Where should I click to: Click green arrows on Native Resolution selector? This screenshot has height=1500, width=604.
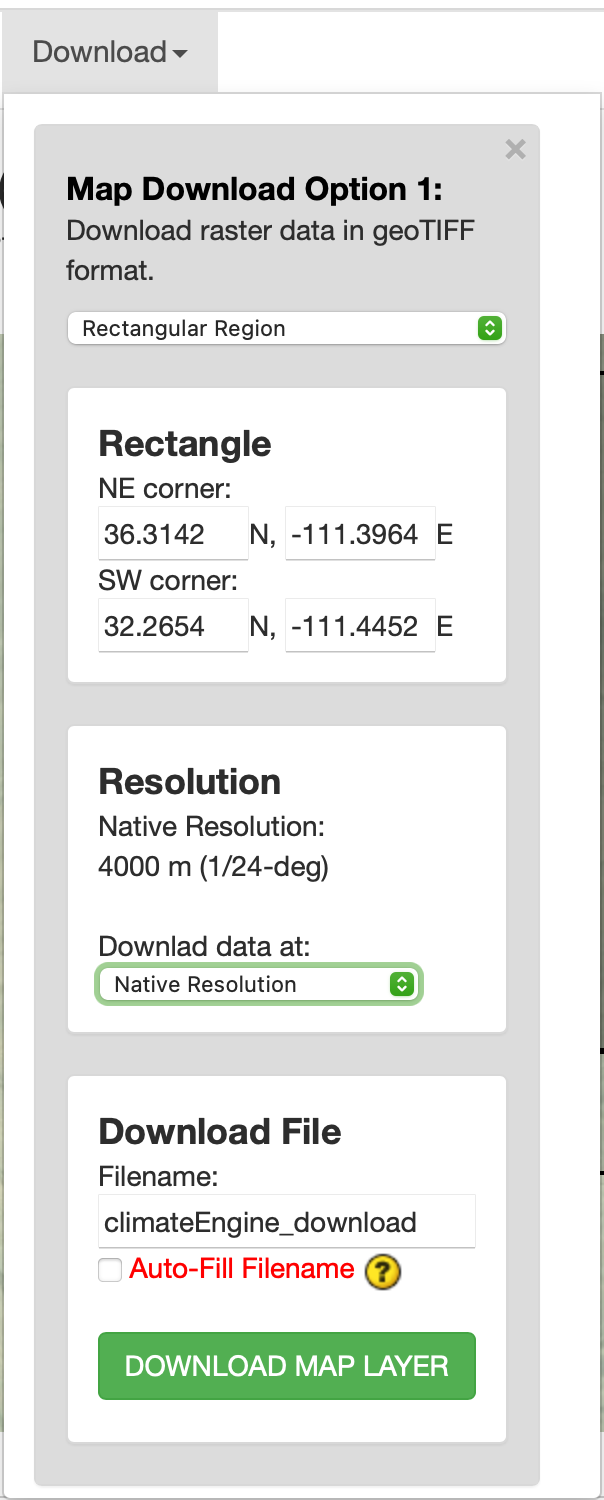coord(401,984)
